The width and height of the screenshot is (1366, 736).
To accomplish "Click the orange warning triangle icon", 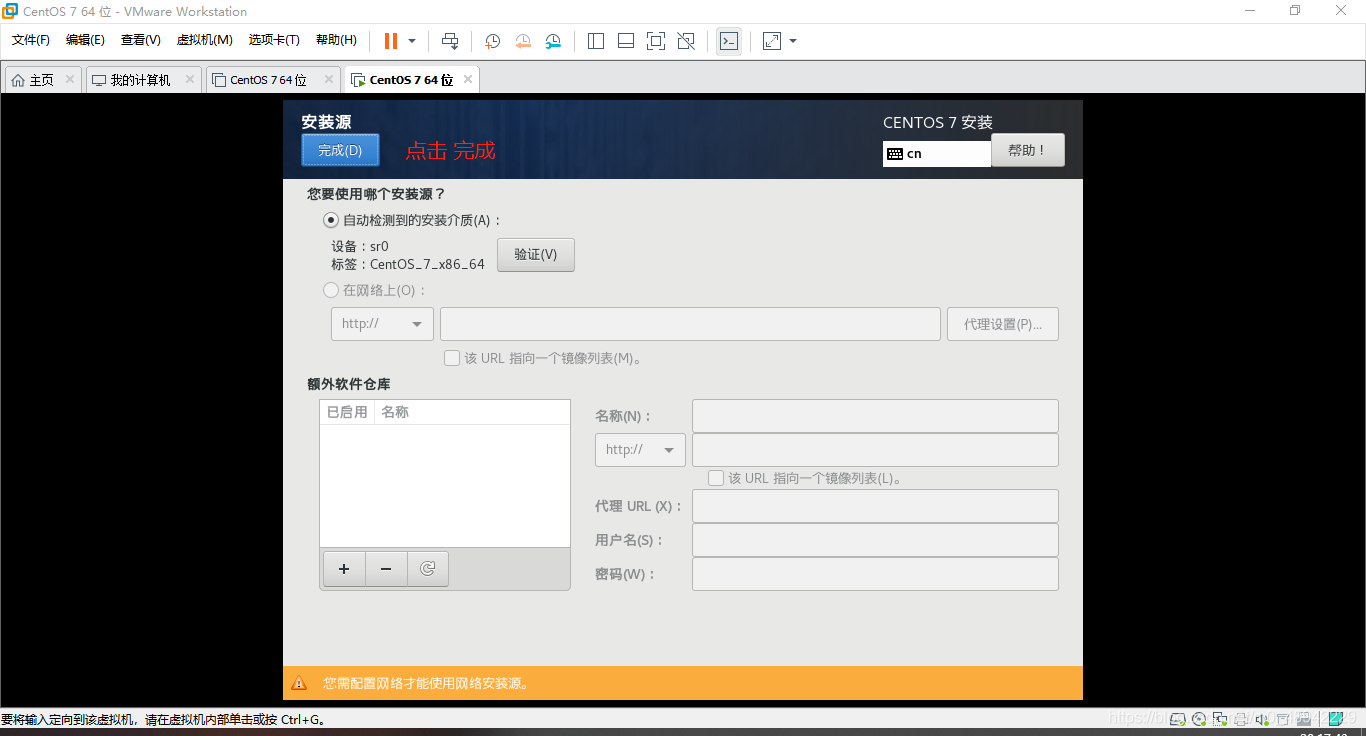I will point(299,683).
